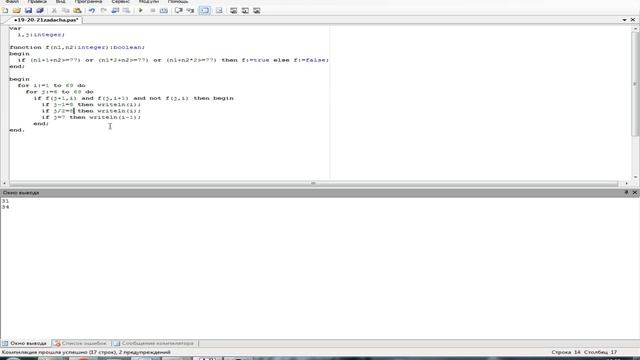Image resolution: width=640 pixels, height=360 pixels.
Task: Open the Правка menu
Action: point(37,2)
